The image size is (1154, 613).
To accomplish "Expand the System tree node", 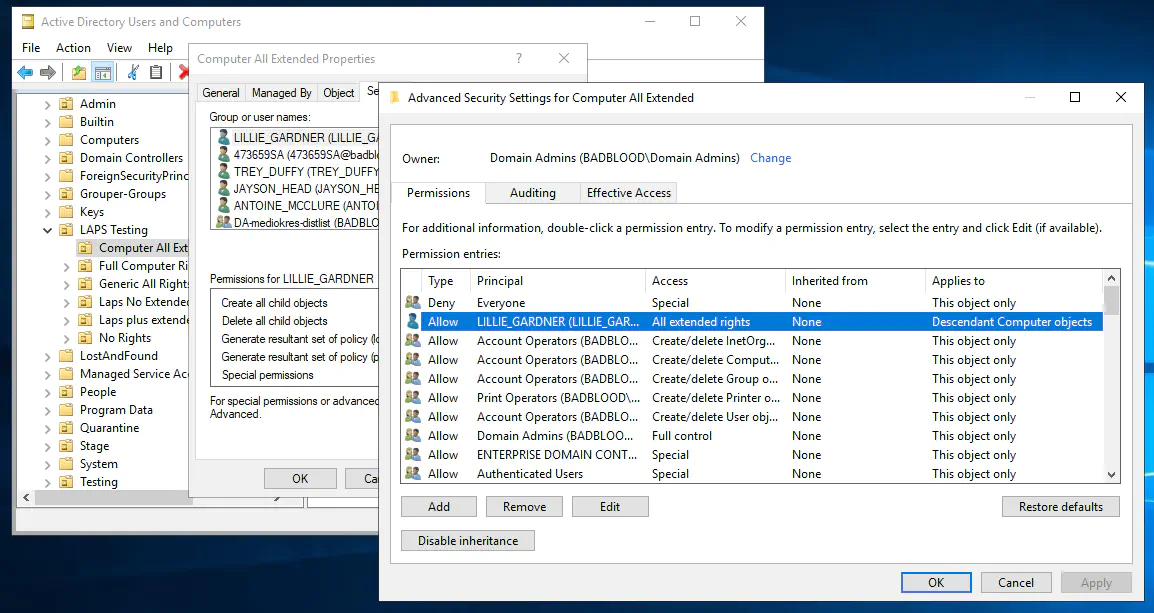I will [48, 464].
